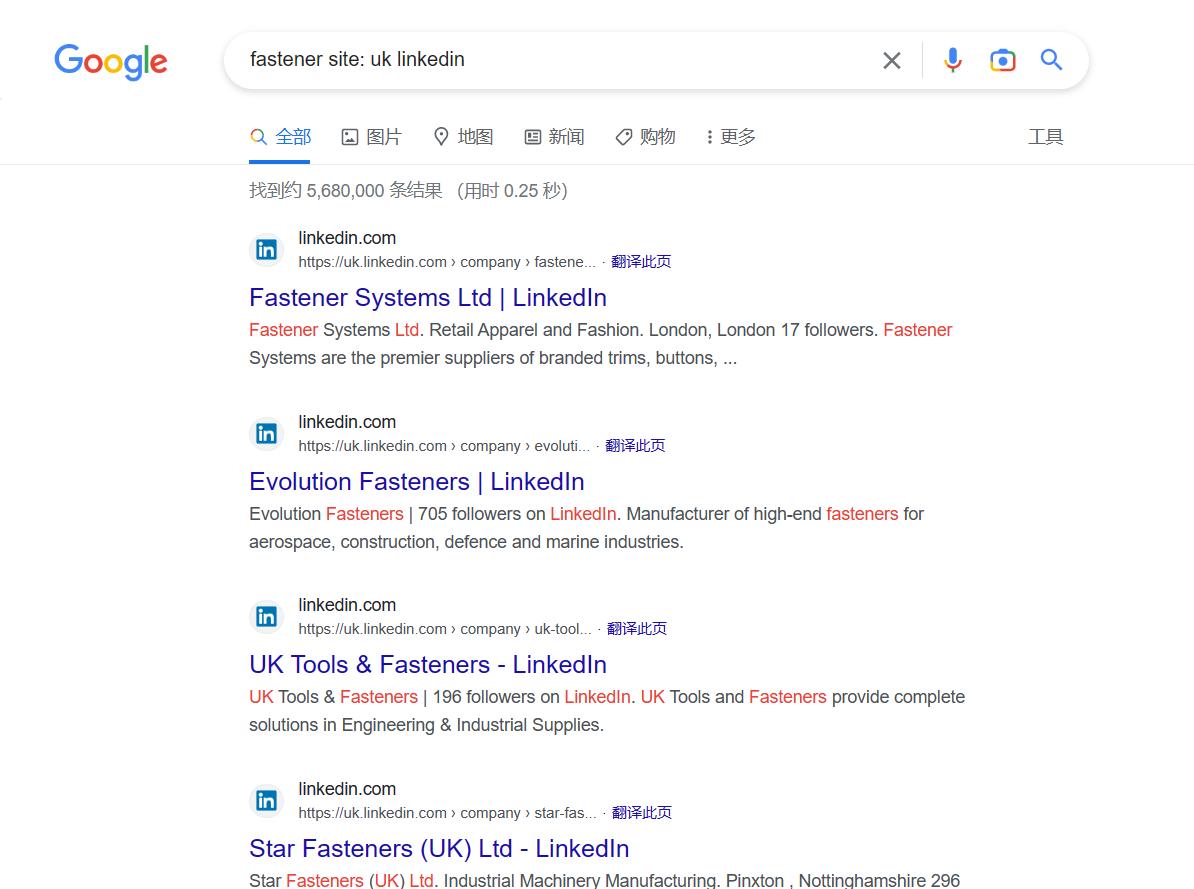This screenshot has height=889, width=1194.
Task: Click snippet mentioning 196 followers on LinkedIn
Action: coord(607,711)
